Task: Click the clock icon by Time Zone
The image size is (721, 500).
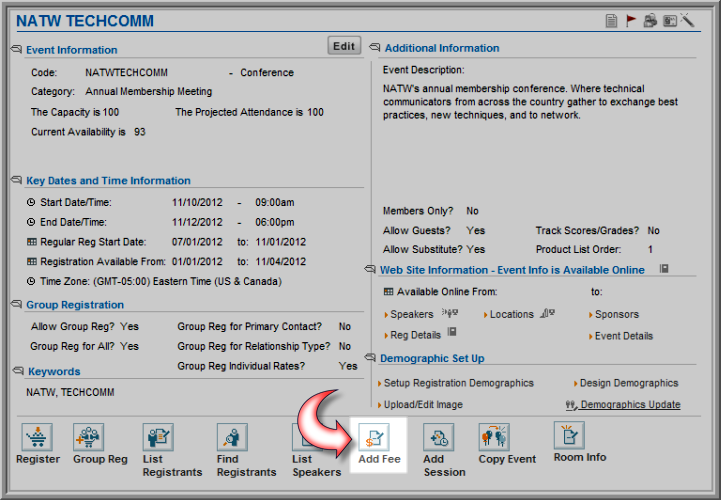Action: [x=31, y=281]
